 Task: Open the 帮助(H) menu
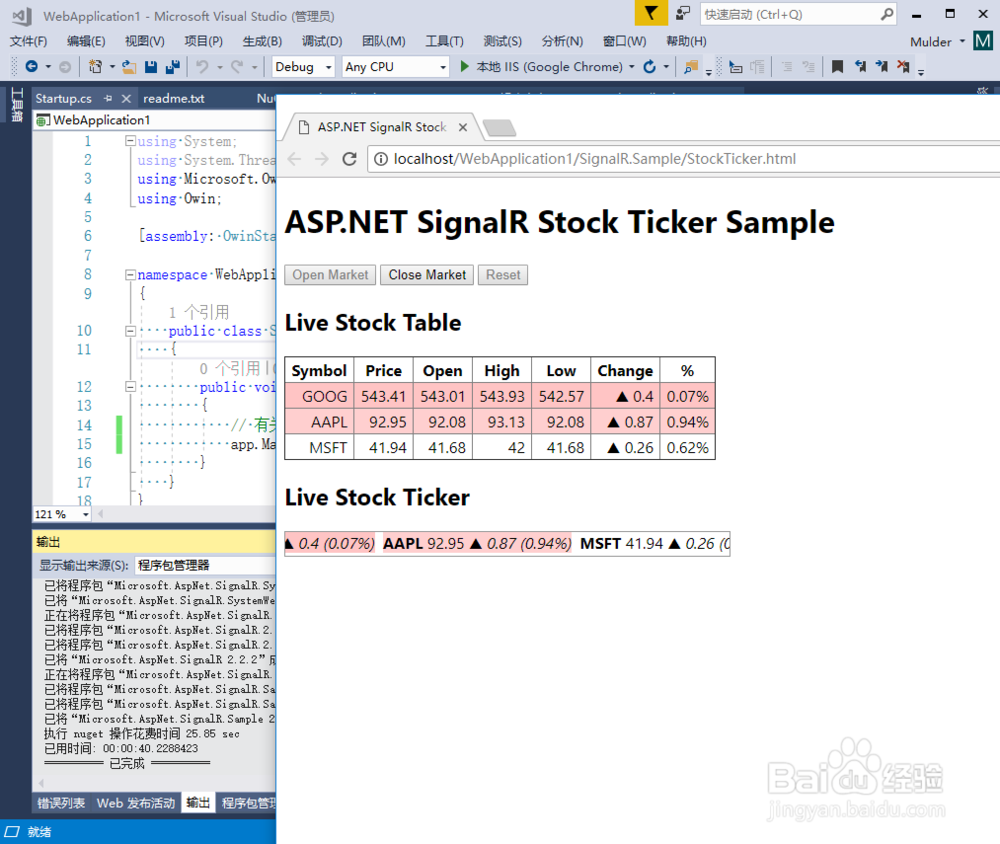[686, 41]
